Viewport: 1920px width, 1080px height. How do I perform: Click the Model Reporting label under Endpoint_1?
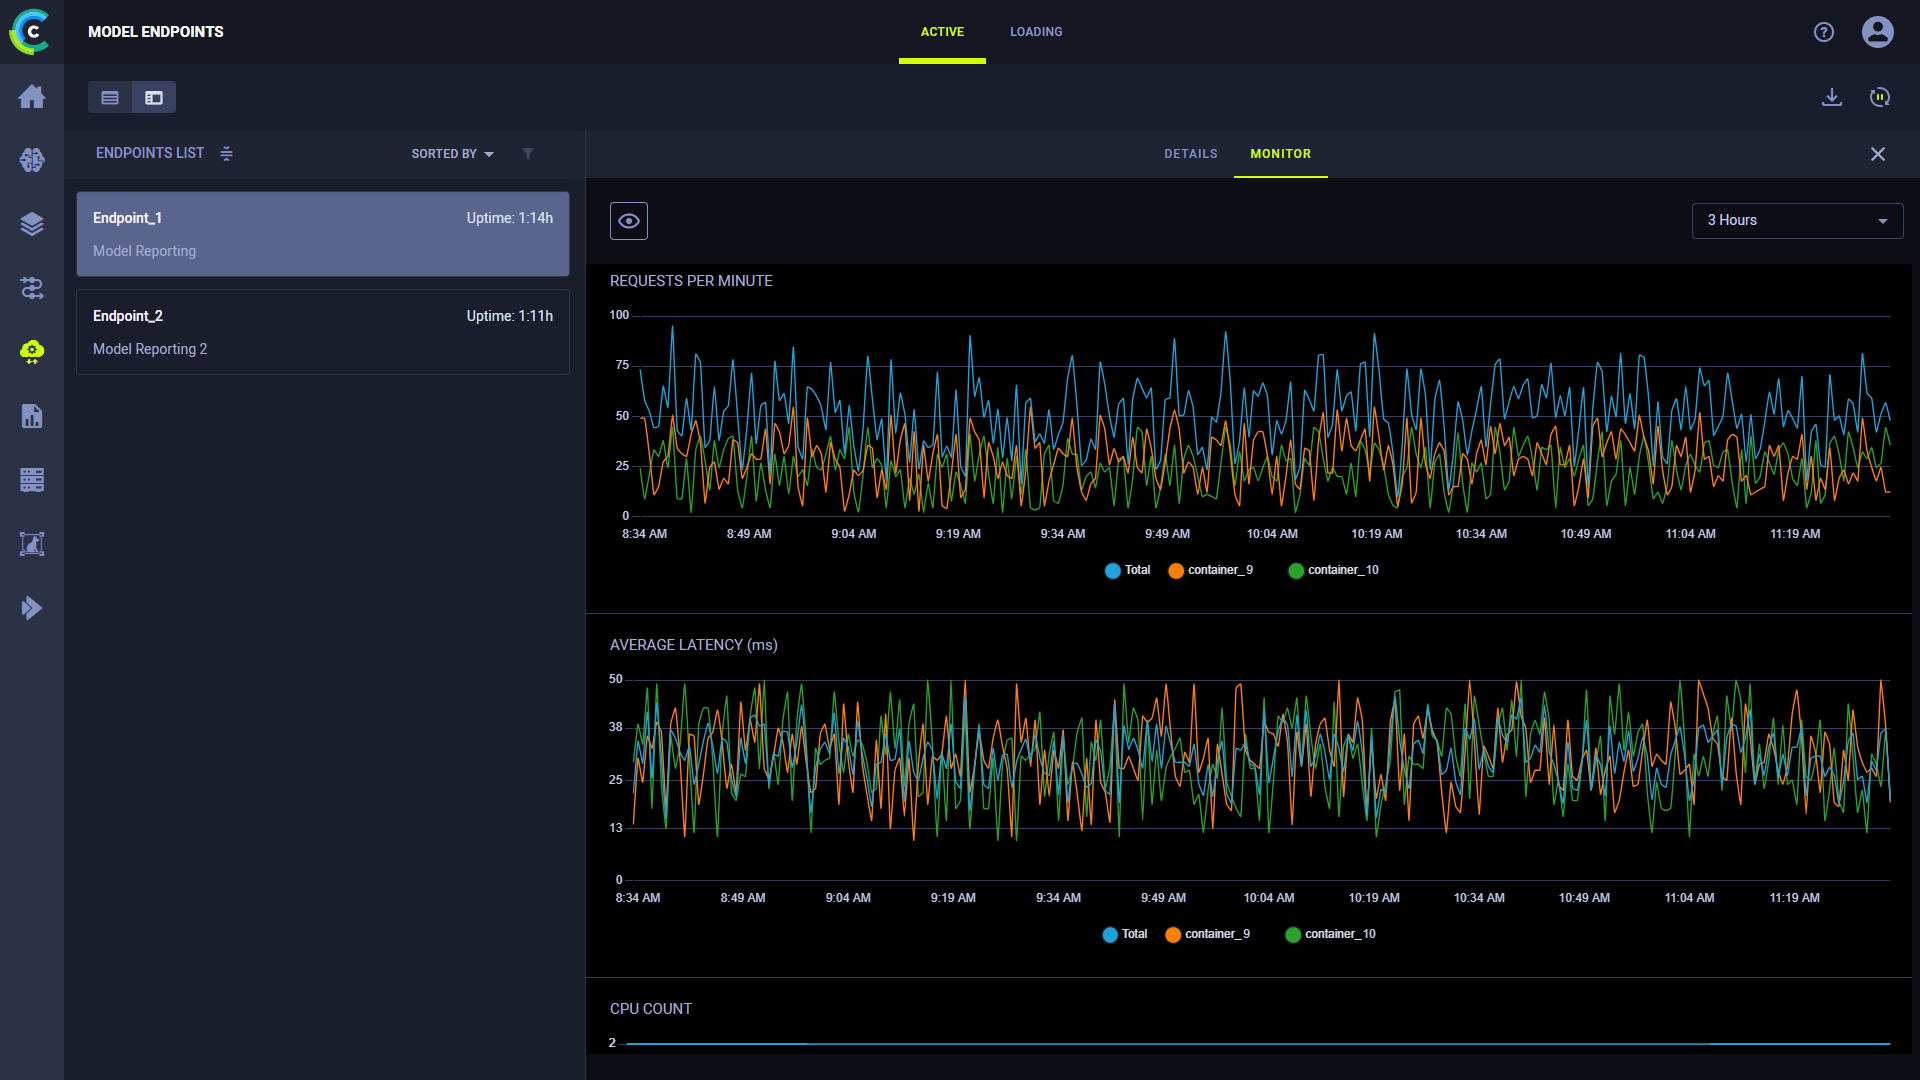click(x=145, y=251)
